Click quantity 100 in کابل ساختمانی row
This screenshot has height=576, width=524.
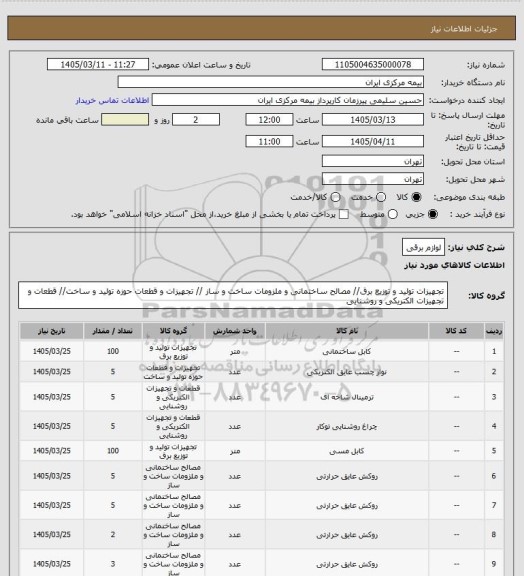click(x=113, y=352)
